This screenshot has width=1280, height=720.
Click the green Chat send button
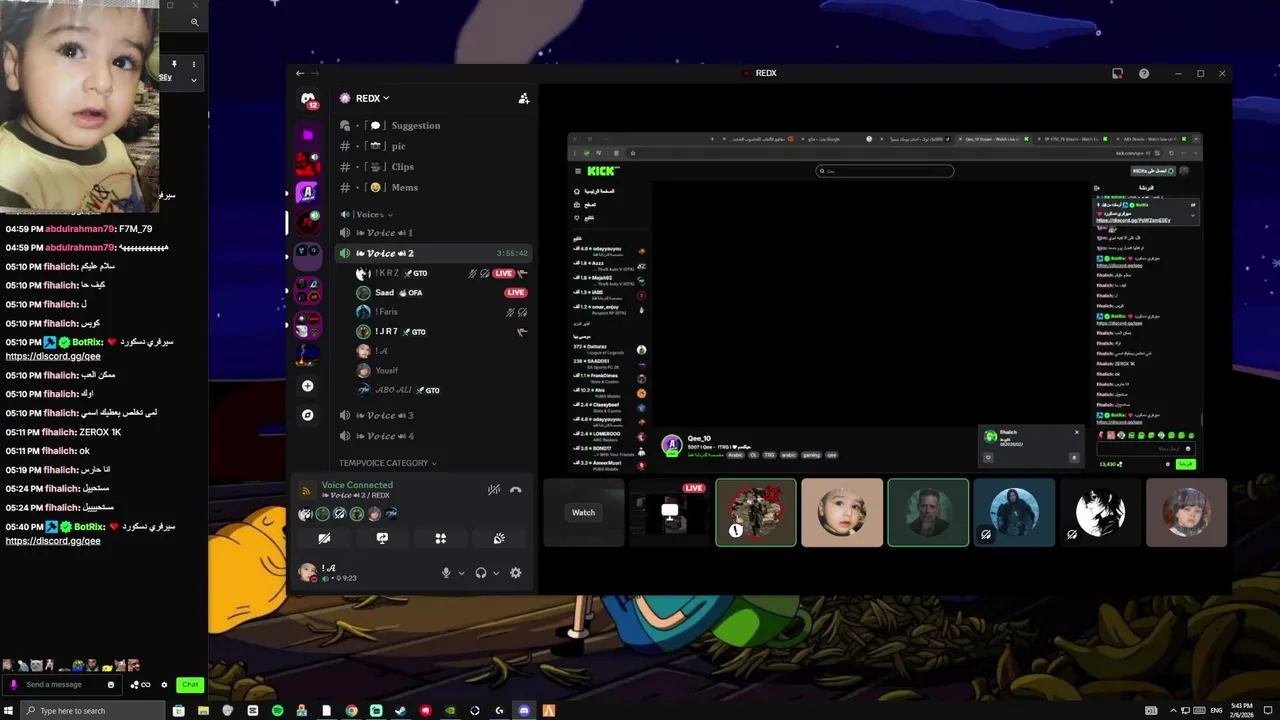[x=189, y=685]
